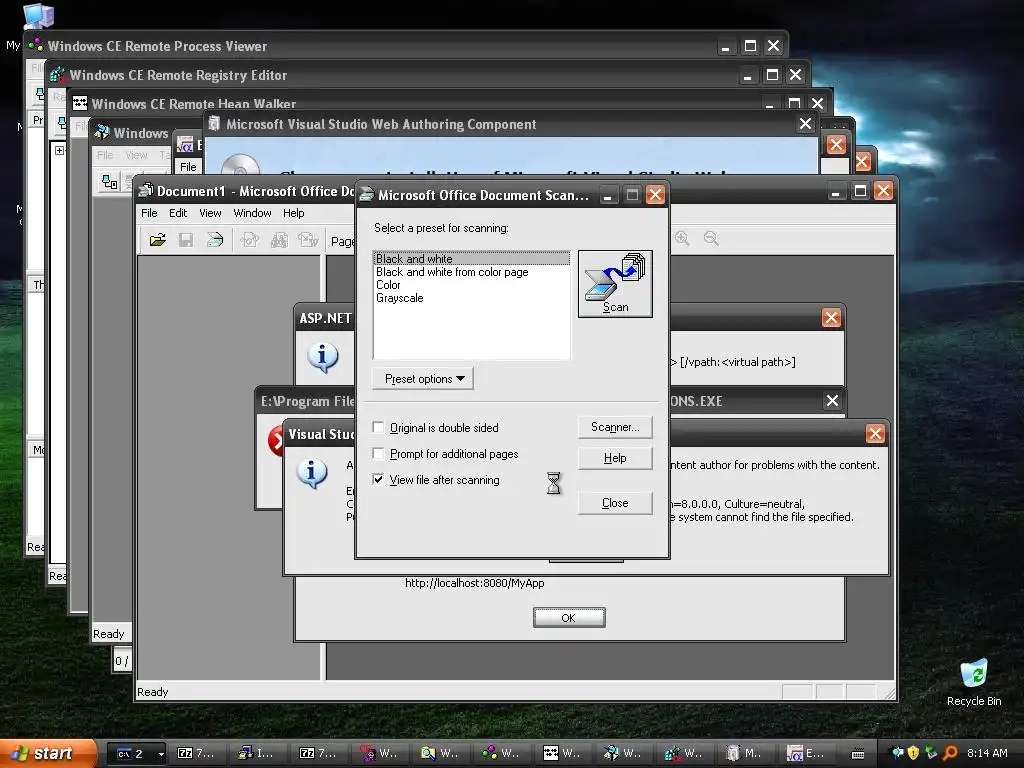Click the Scan button with scanner icon
Viewport: 1024px width, 768px height.
pos(615,284)
